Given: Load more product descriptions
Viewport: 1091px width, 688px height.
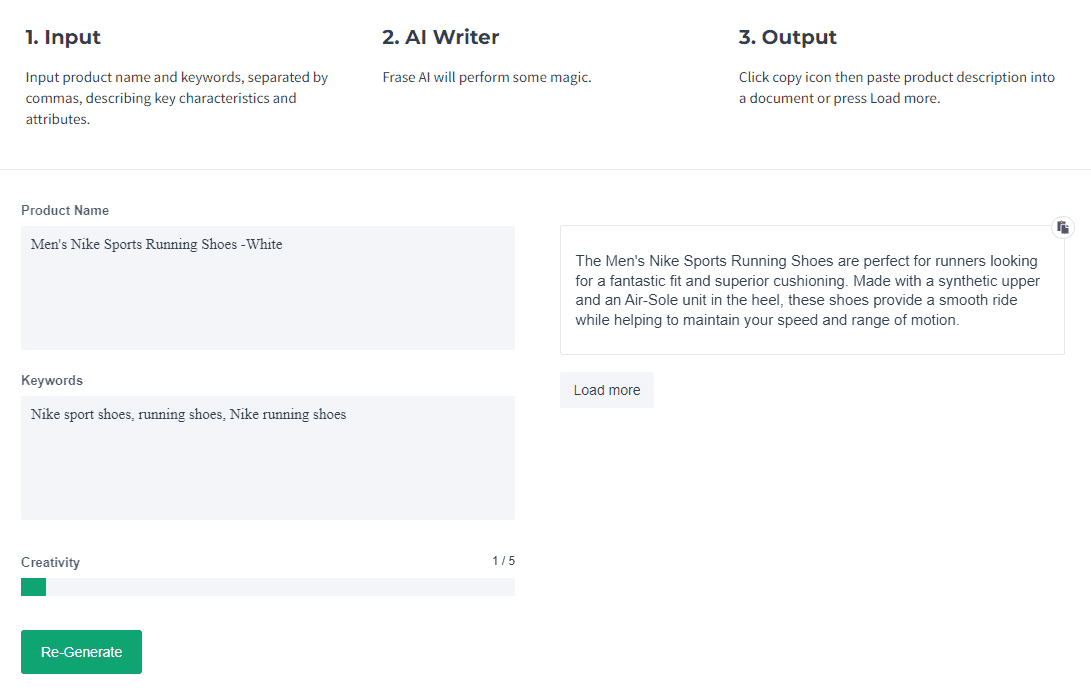Looking at the screenshot, I should (607, 390).
